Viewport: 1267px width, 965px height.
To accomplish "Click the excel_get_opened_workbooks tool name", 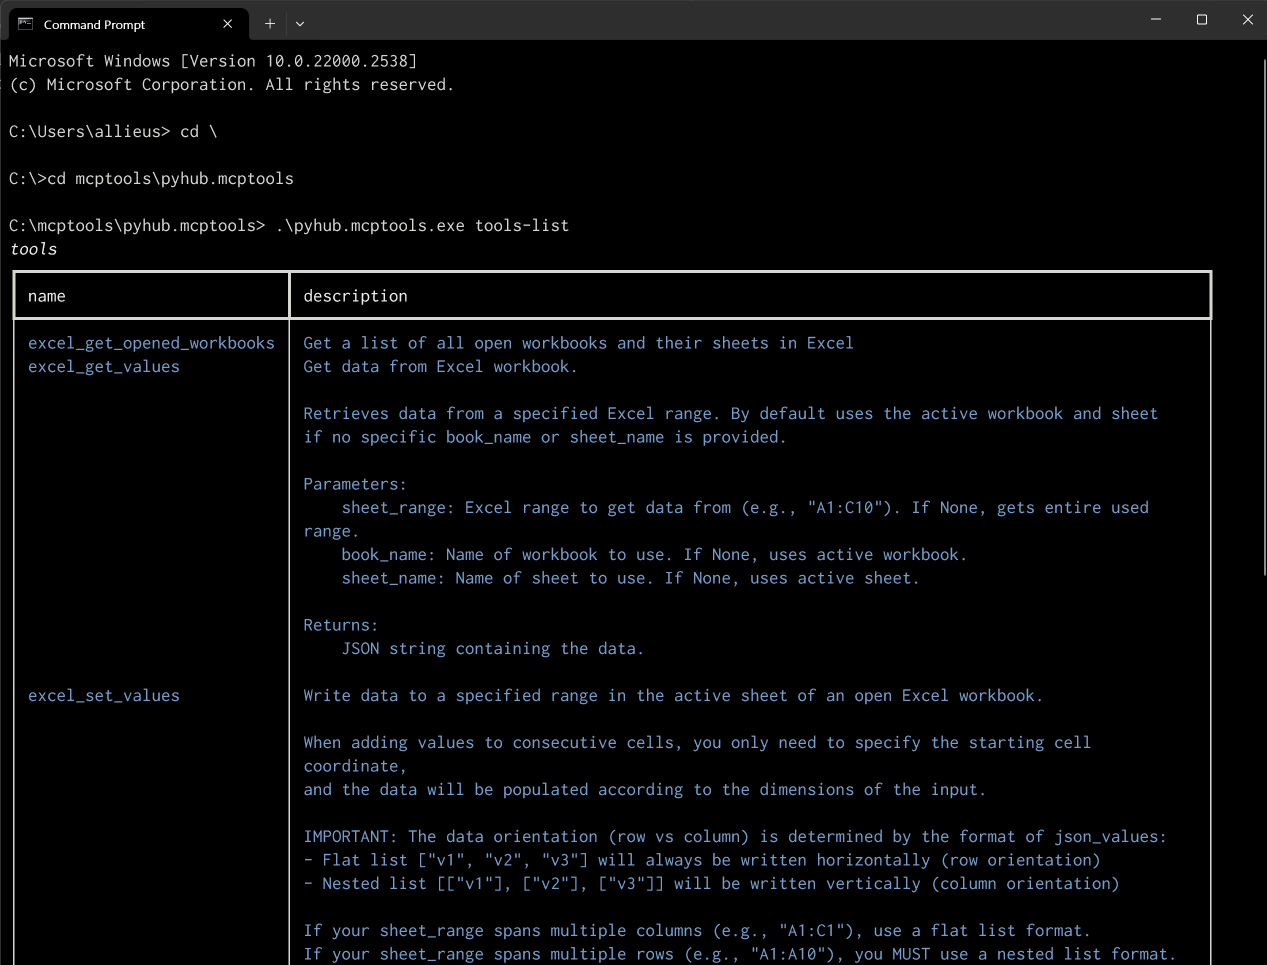I will click(x=151, y=343).
